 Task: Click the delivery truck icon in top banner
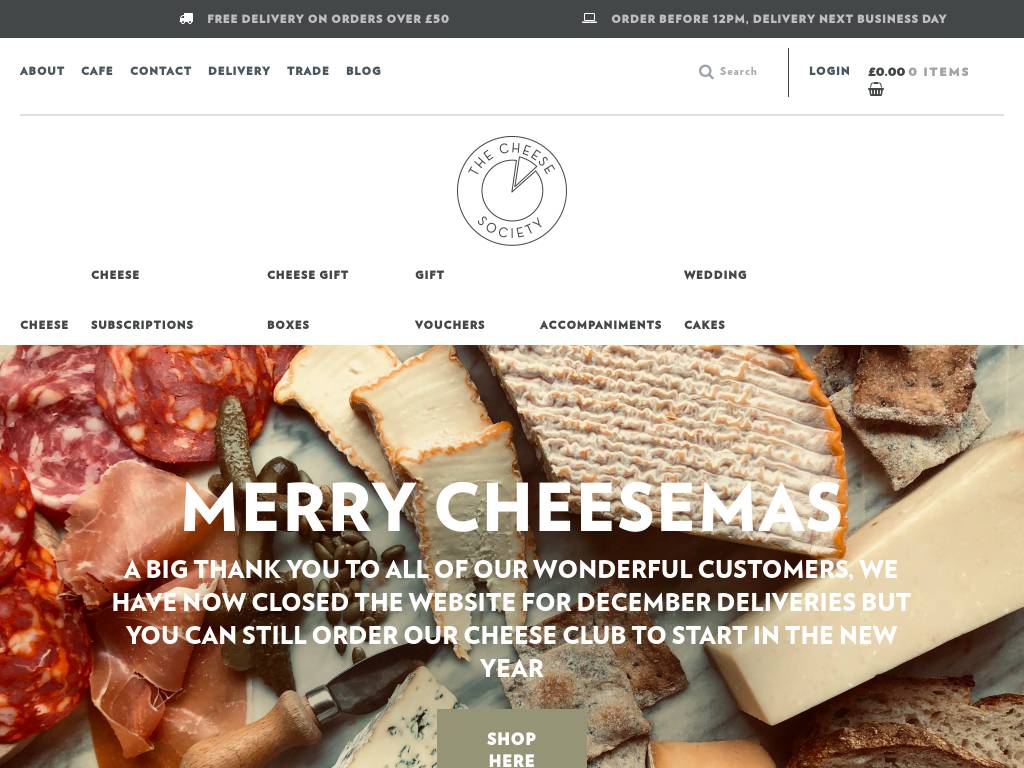click(x=186, y=19)
